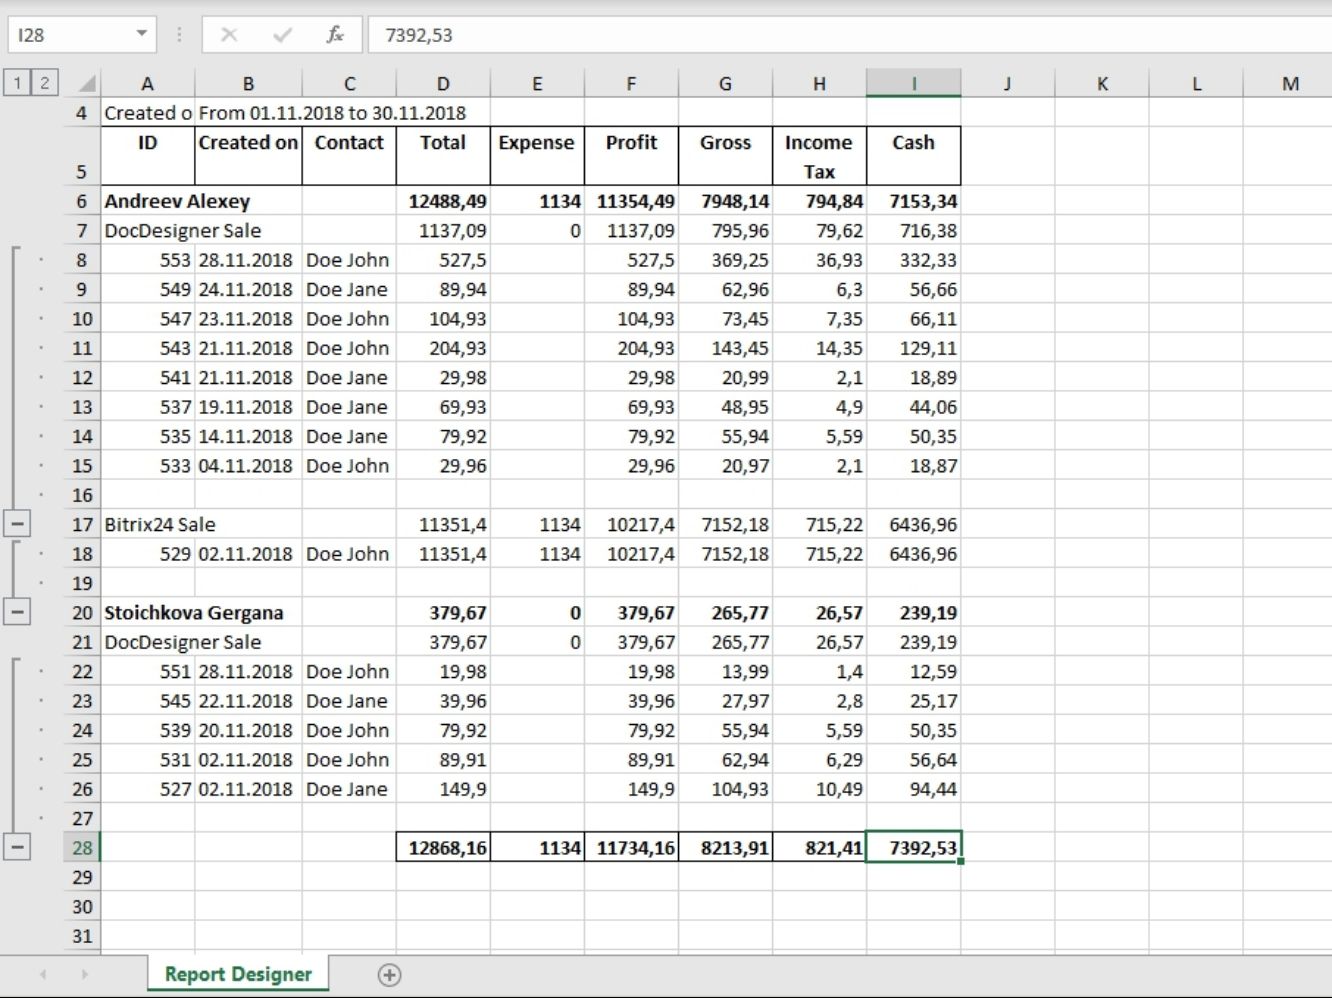Add a new sheet with plus icon
The image size is (1332, 998).
pyautogui.click(x=390, y=975)
